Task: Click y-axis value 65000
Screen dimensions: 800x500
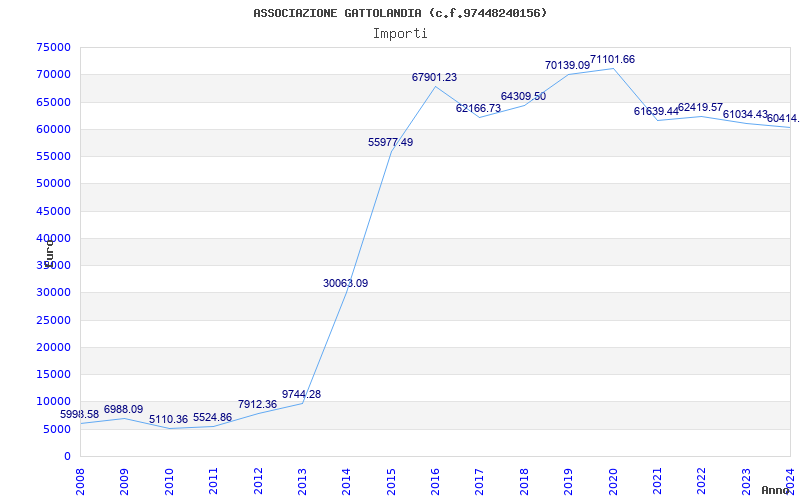Action: [x=54, y=102]
